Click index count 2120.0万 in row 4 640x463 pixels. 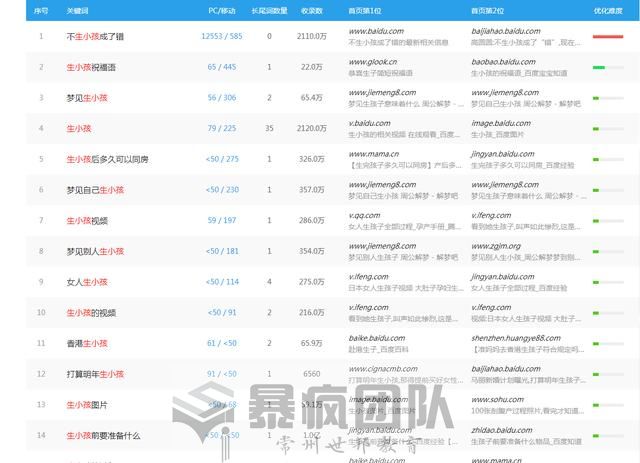click(312, 128)
